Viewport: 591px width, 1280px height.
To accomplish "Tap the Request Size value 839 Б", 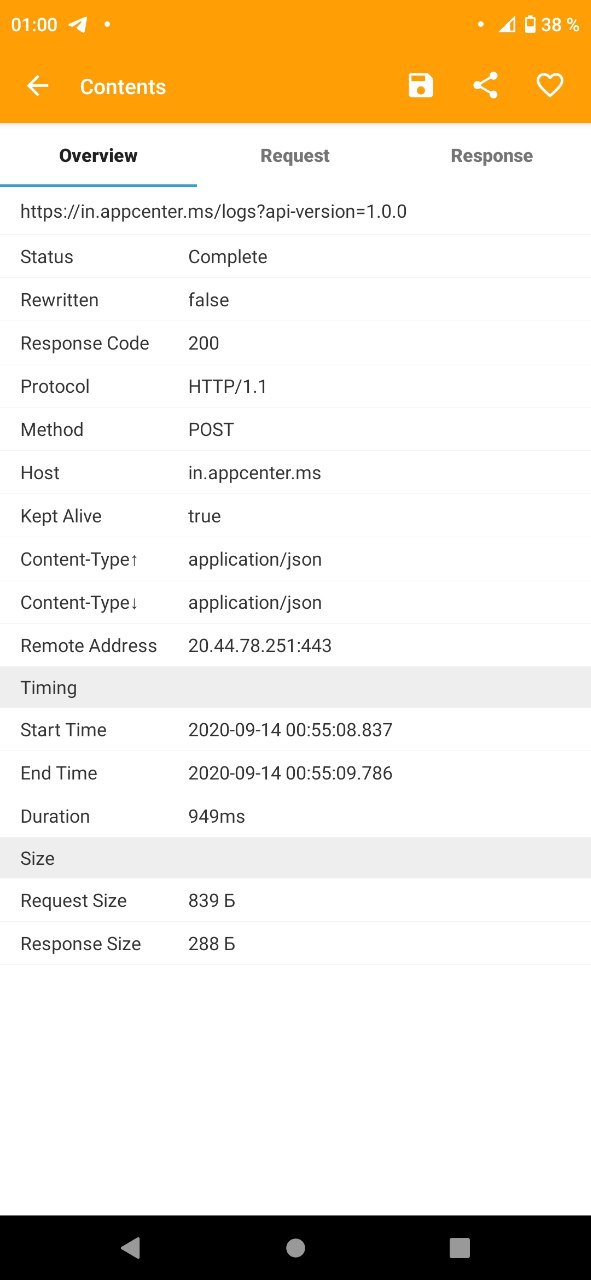I will (x=212, y=901).
